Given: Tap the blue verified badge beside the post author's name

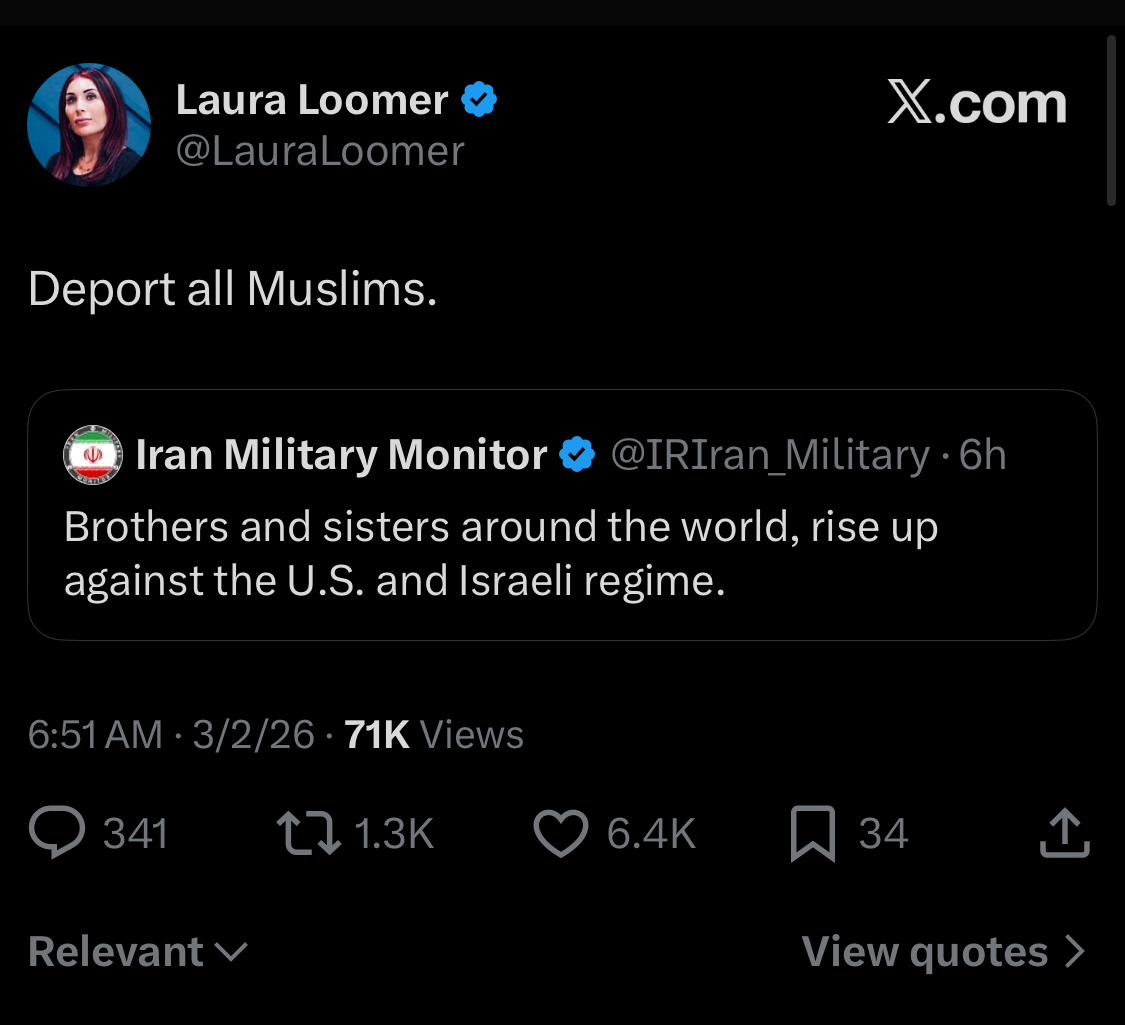Looking at the screenshot, I should coord(480,100).
